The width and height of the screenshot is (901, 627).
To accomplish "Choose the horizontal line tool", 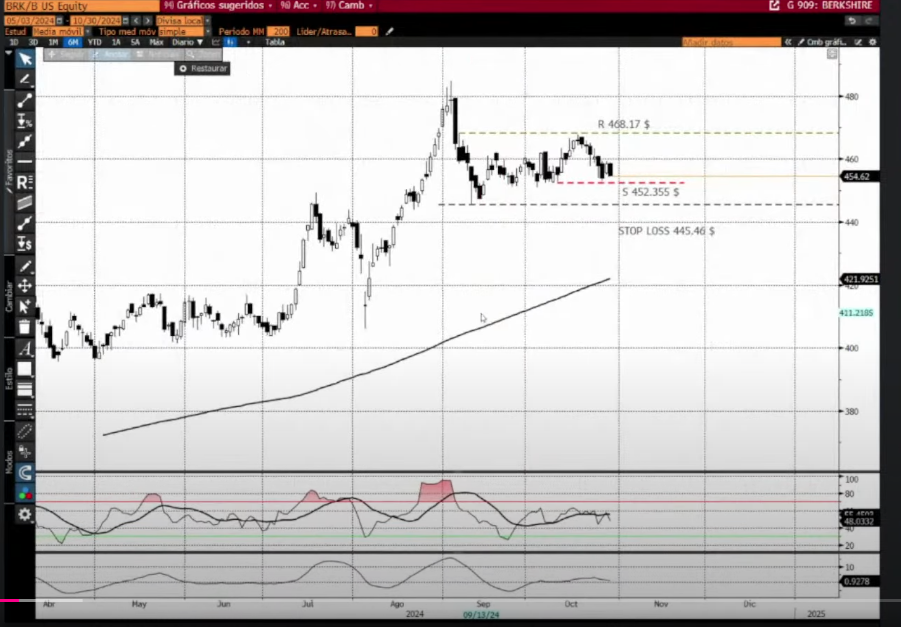I will [25, 162].
